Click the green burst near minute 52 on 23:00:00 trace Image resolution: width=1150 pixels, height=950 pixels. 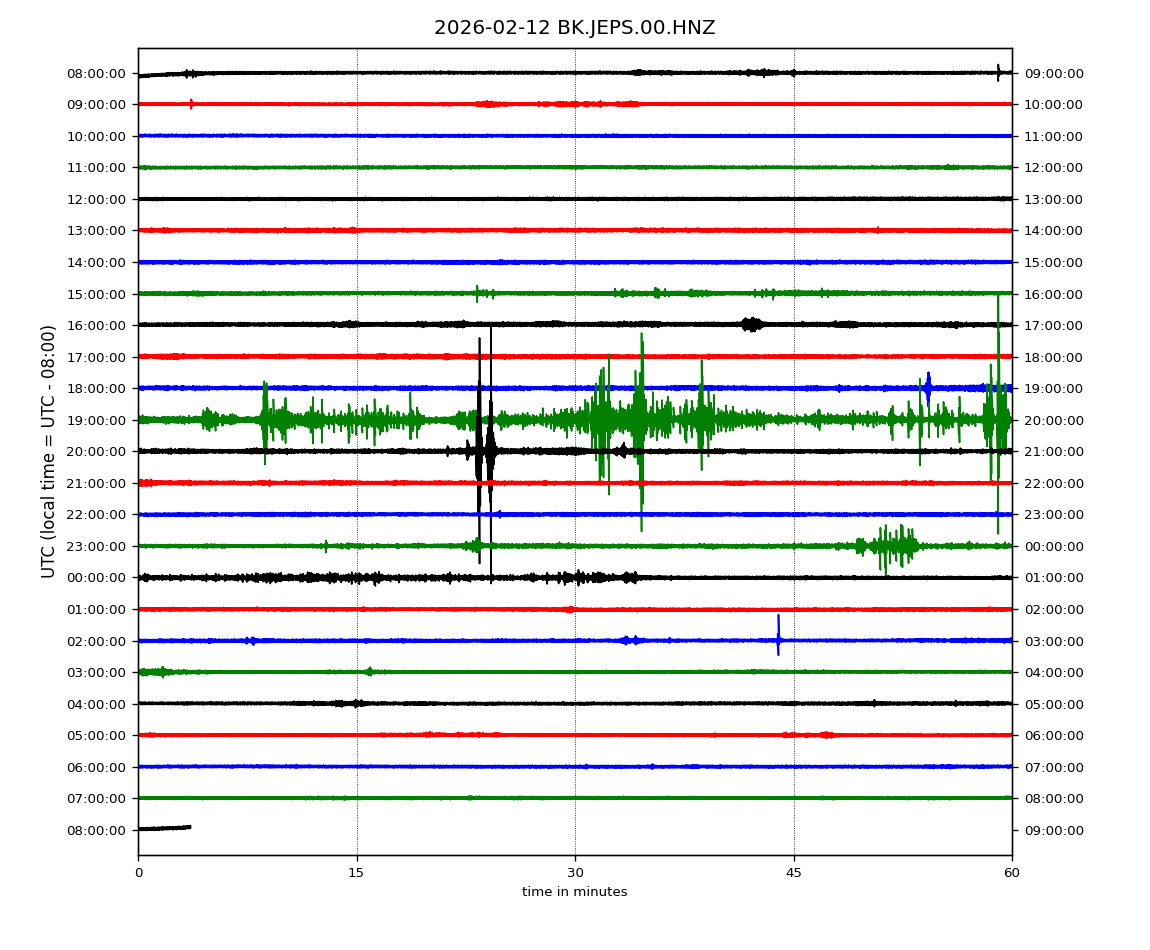point(893,546)
